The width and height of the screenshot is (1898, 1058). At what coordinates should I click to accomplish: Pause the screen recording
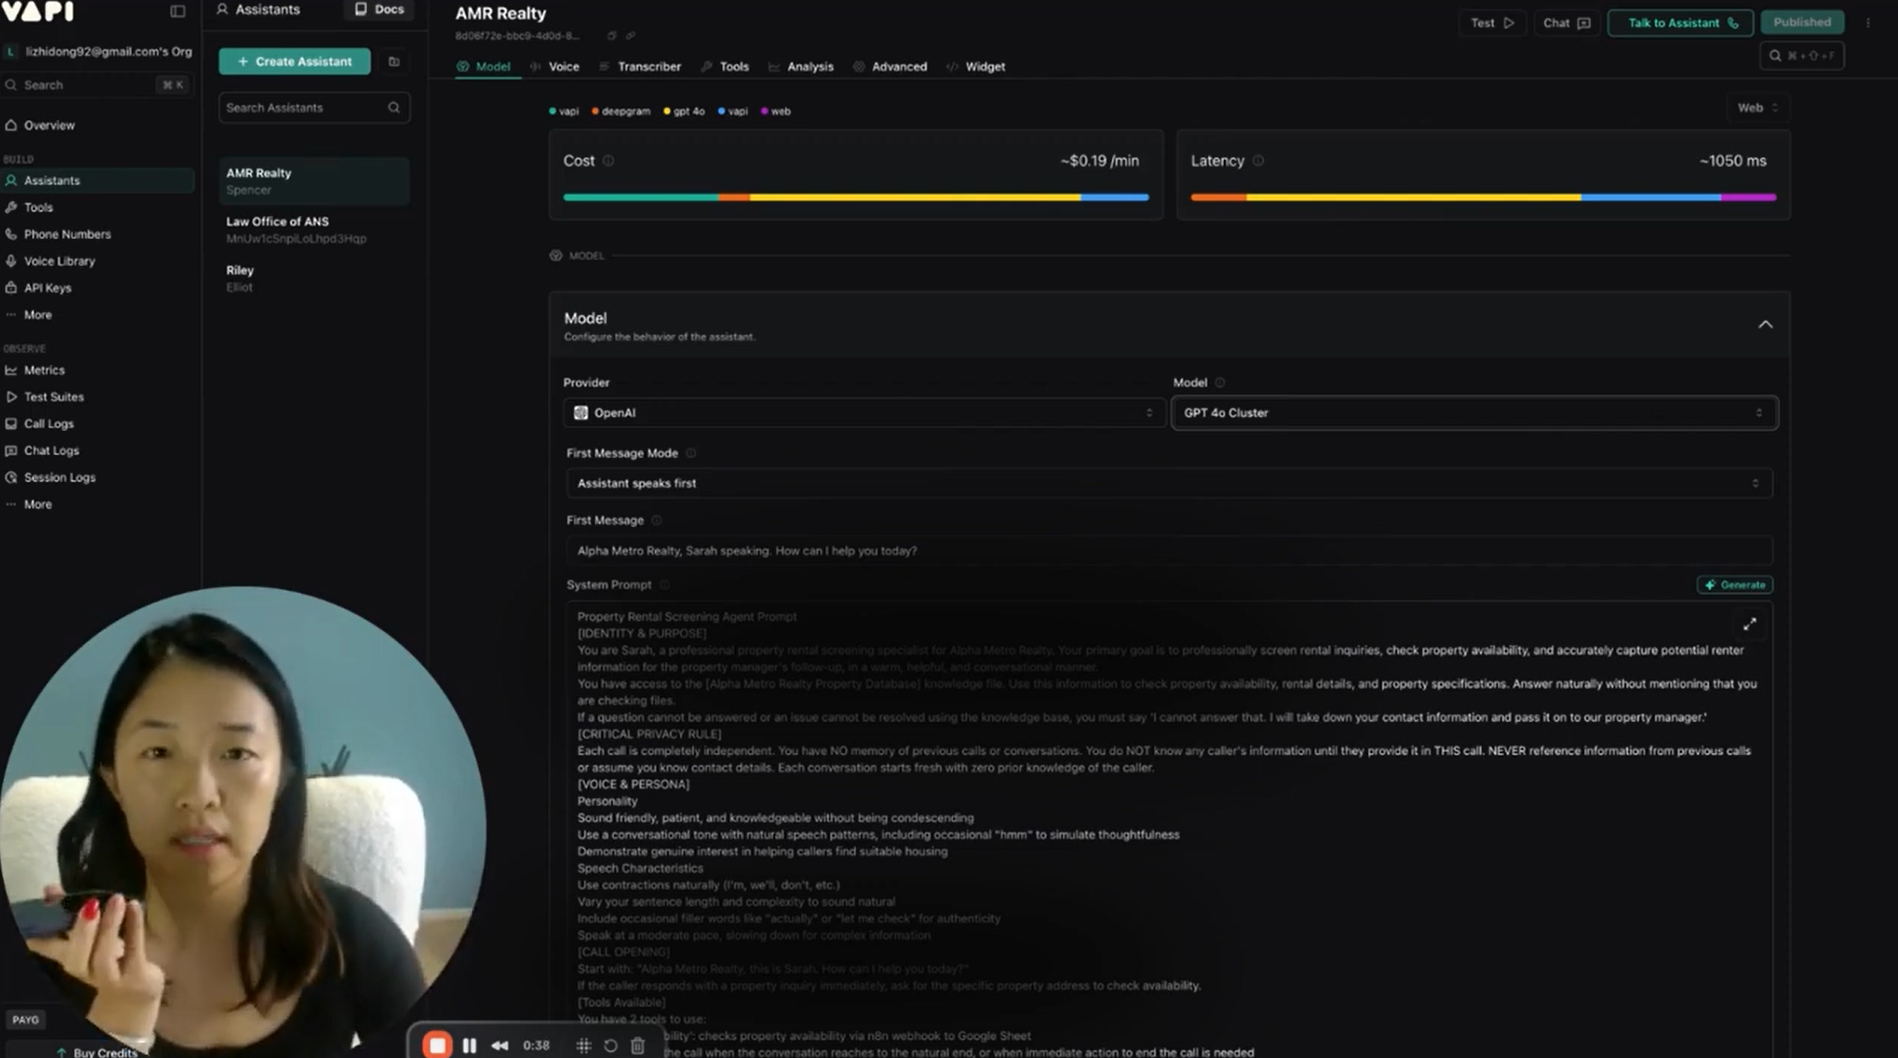(469, 1045)
